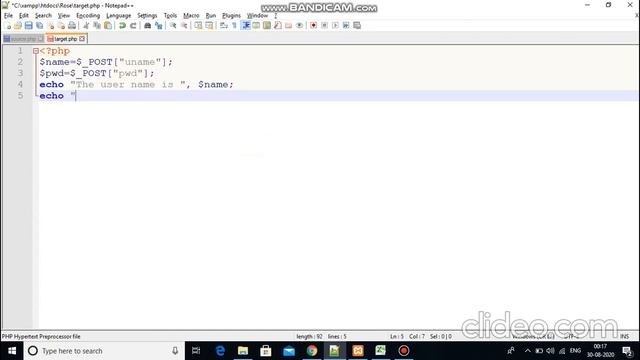Open the View menu
The height and width of the screenshot is (360, 640).
point(64,16)
